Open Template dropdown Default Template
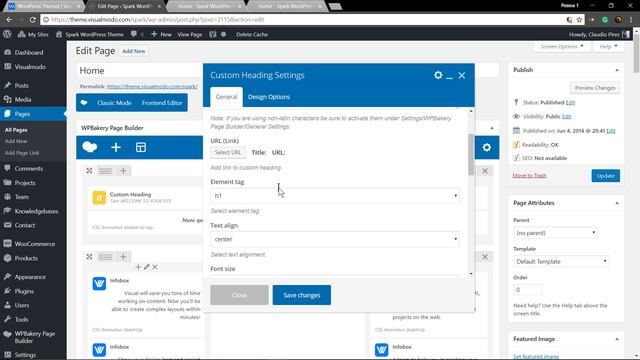Screen dimensions: 640x360 point(561,261)
